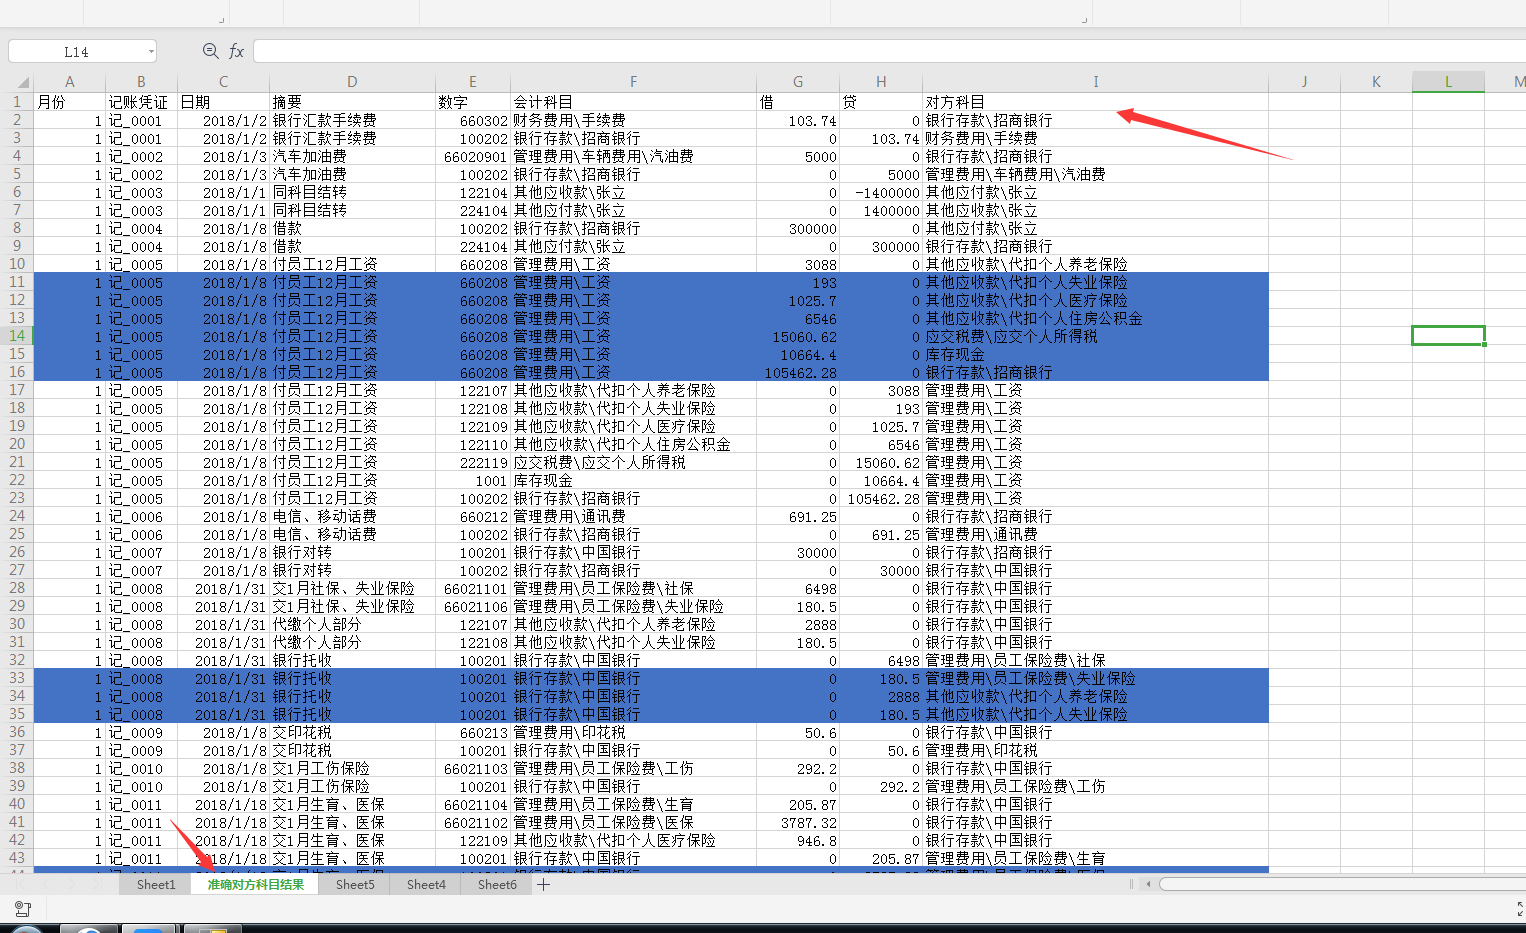Select row 14 by its header
The image size is (1526, 933).
point(17,335)
